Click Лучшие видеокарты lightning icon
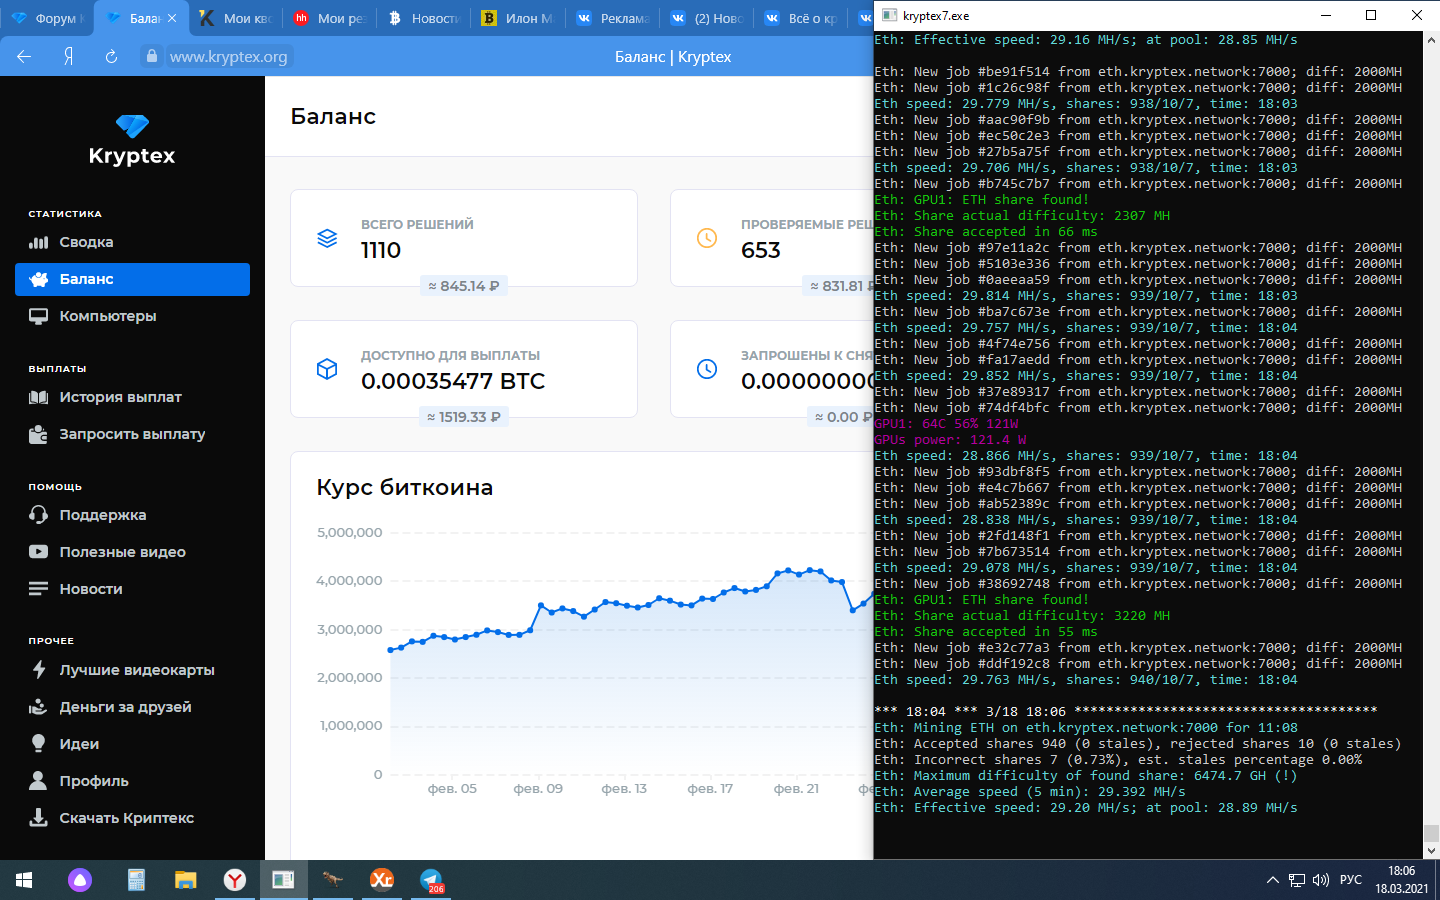Image resolution: width=1440 pixels, height=900 pixels. (x=39, y=670)
